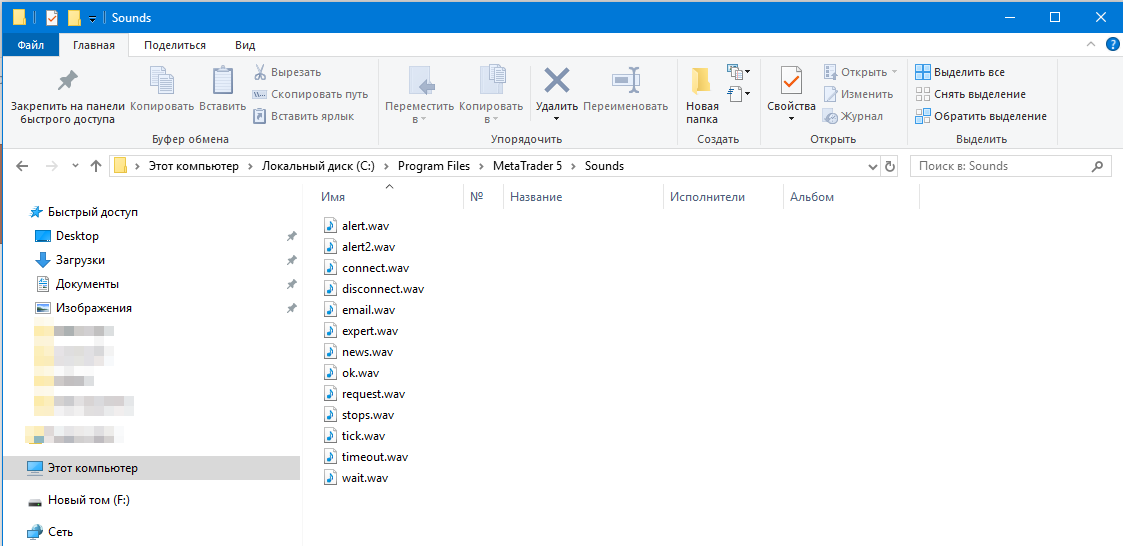Select the file connect.wav

coord(375,268)
